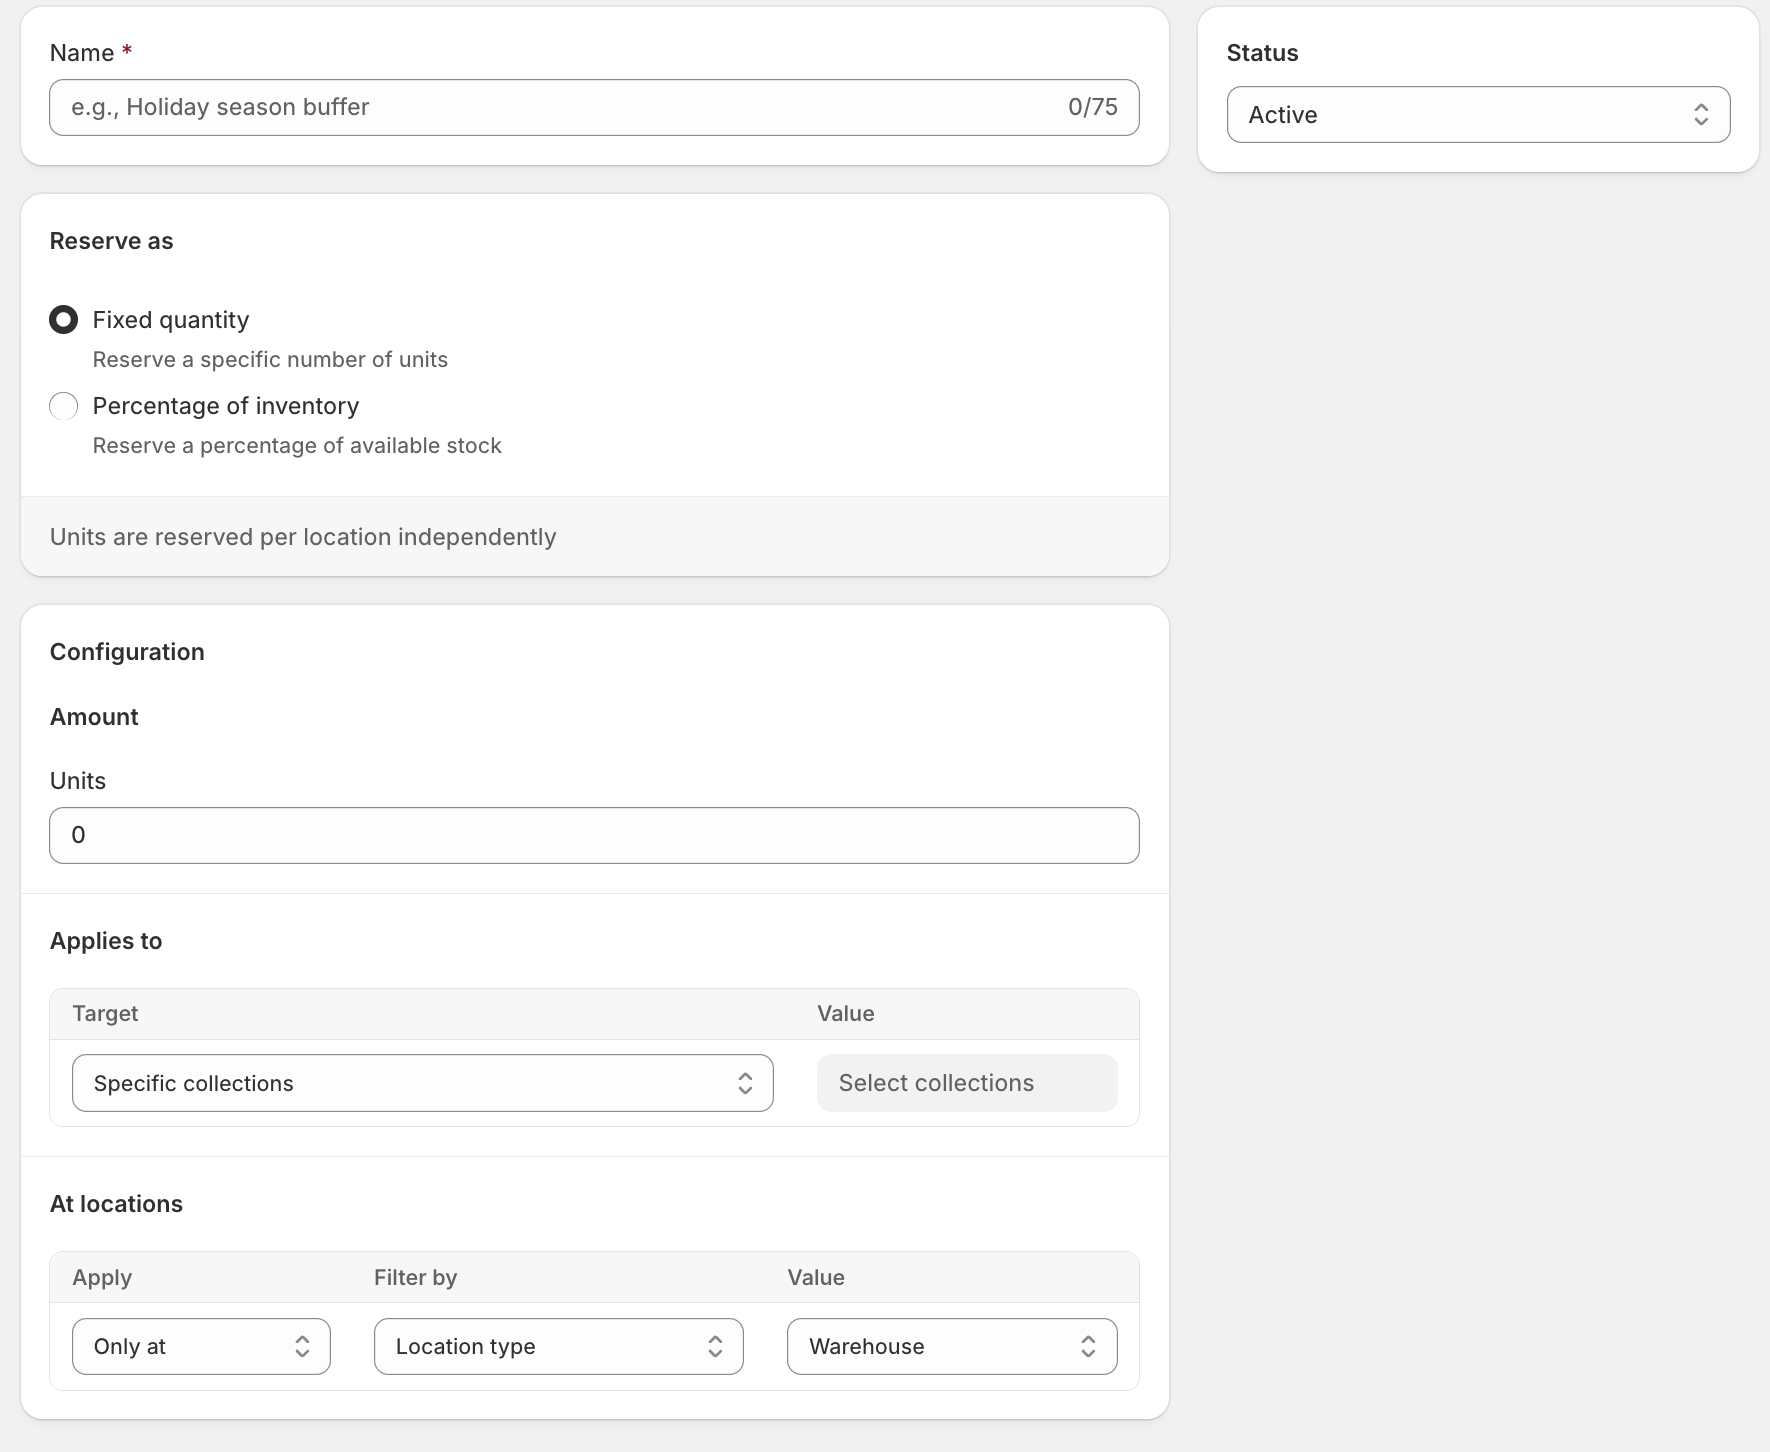
Task: Select the Percentage of inventory radio button
Action: (64, 406)
